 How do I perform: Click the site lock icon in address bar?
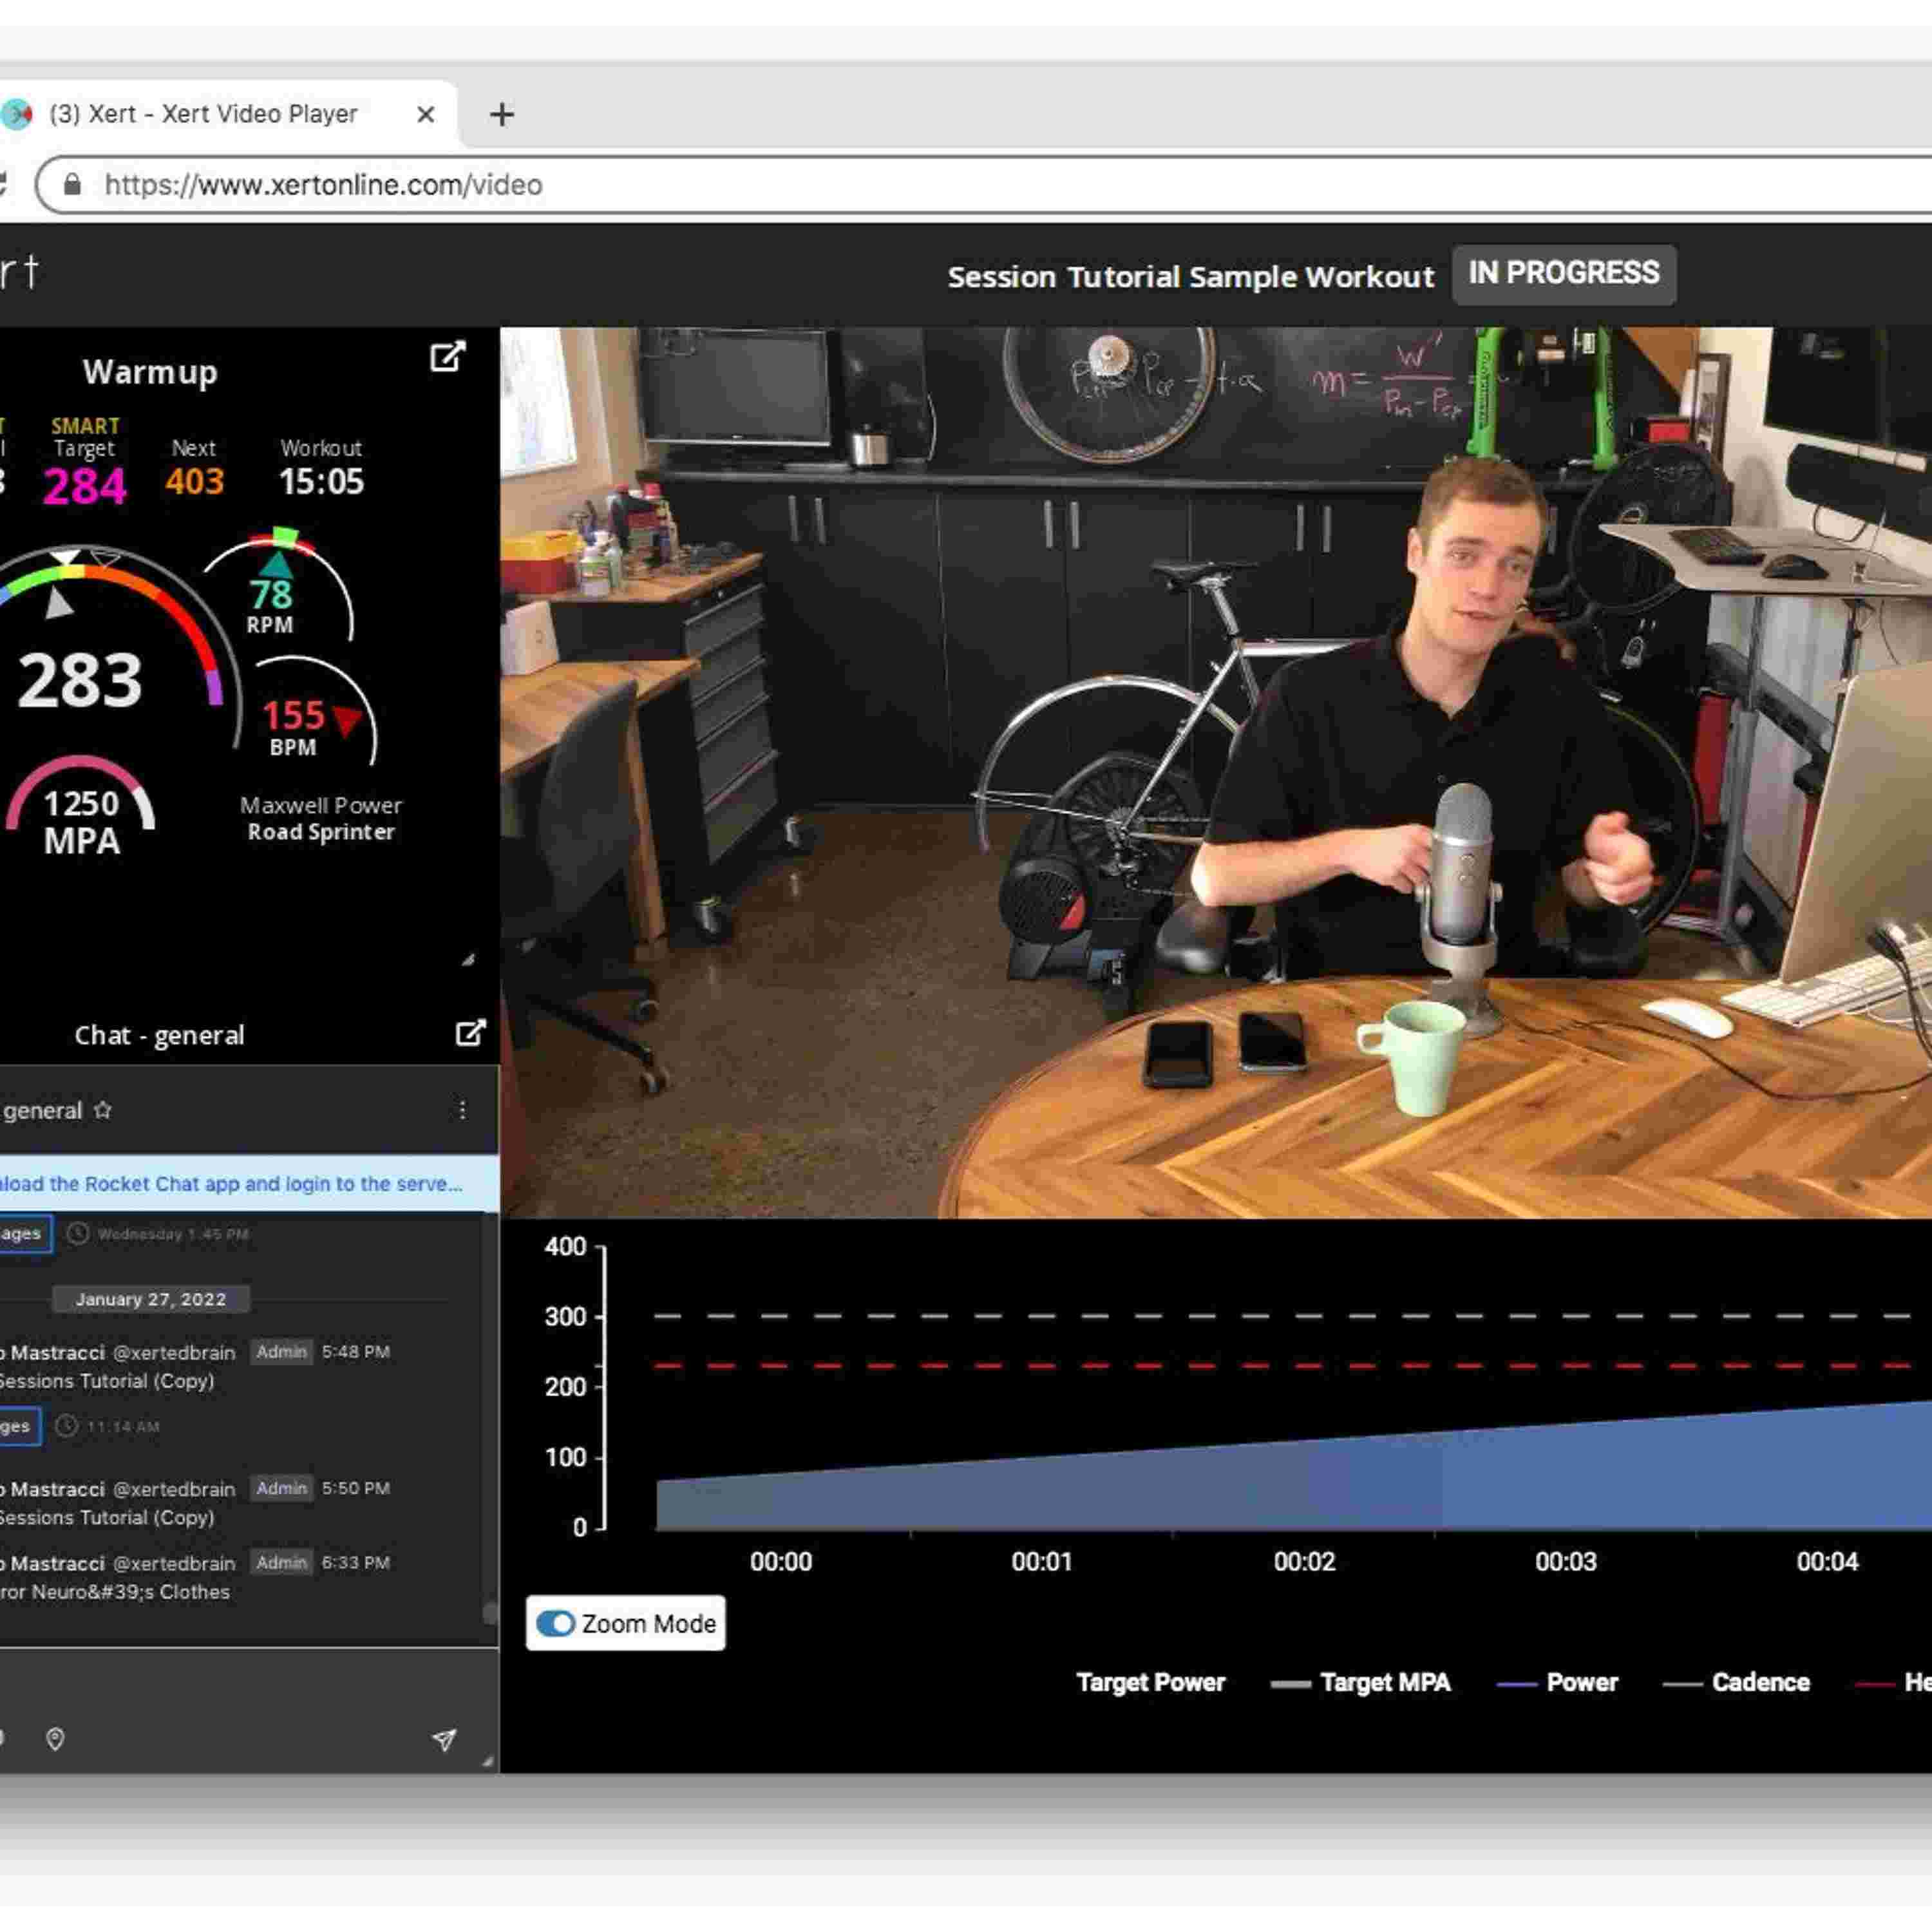click(x=72, y=185)
